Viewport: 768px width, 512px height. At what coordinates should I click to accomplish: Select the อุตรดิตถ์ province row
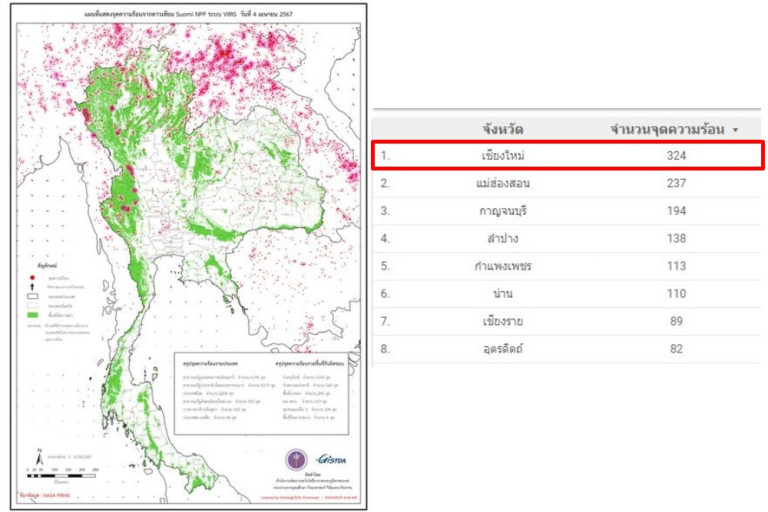pyautogui.click(x=502, y=349)
